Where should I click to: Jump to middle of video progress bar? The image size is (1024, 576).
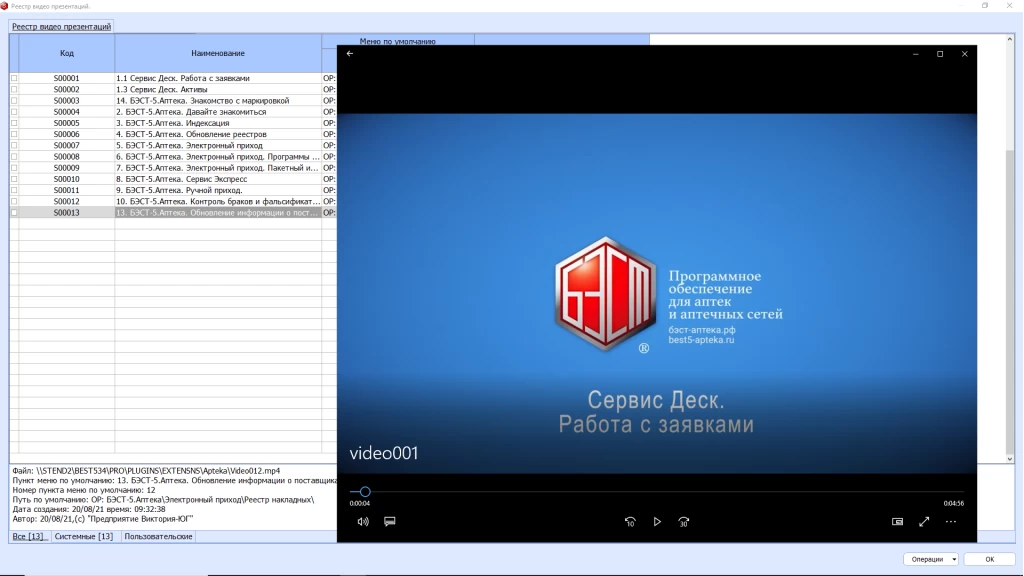[657, 492]
